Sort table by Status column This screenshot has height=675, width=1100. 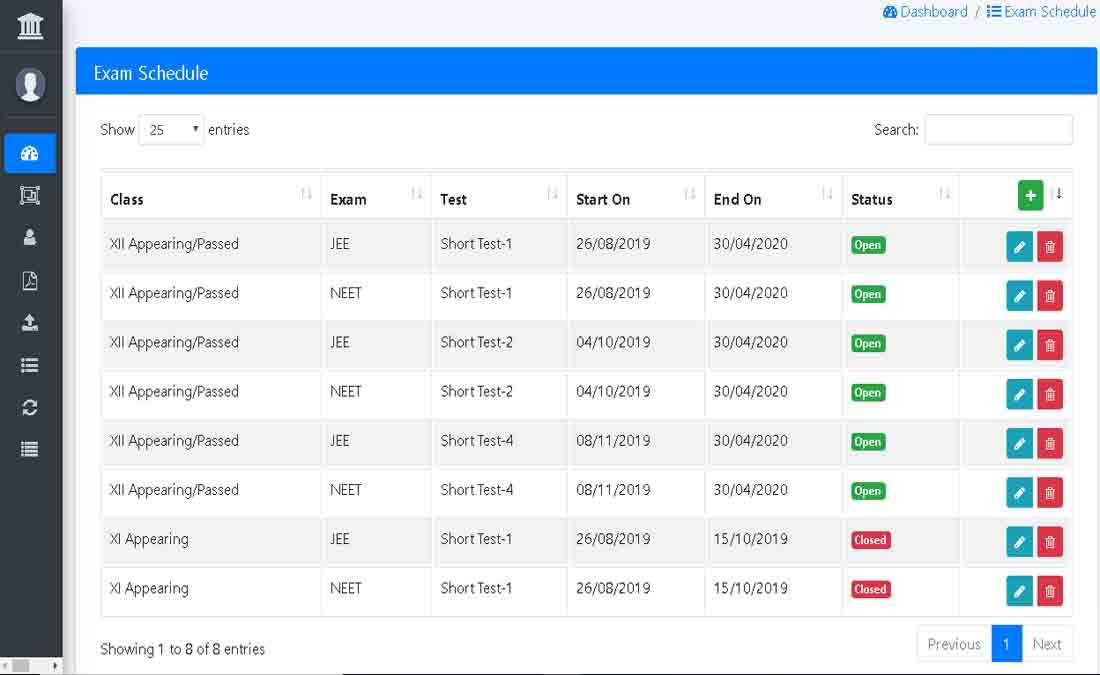pos(900,198)
